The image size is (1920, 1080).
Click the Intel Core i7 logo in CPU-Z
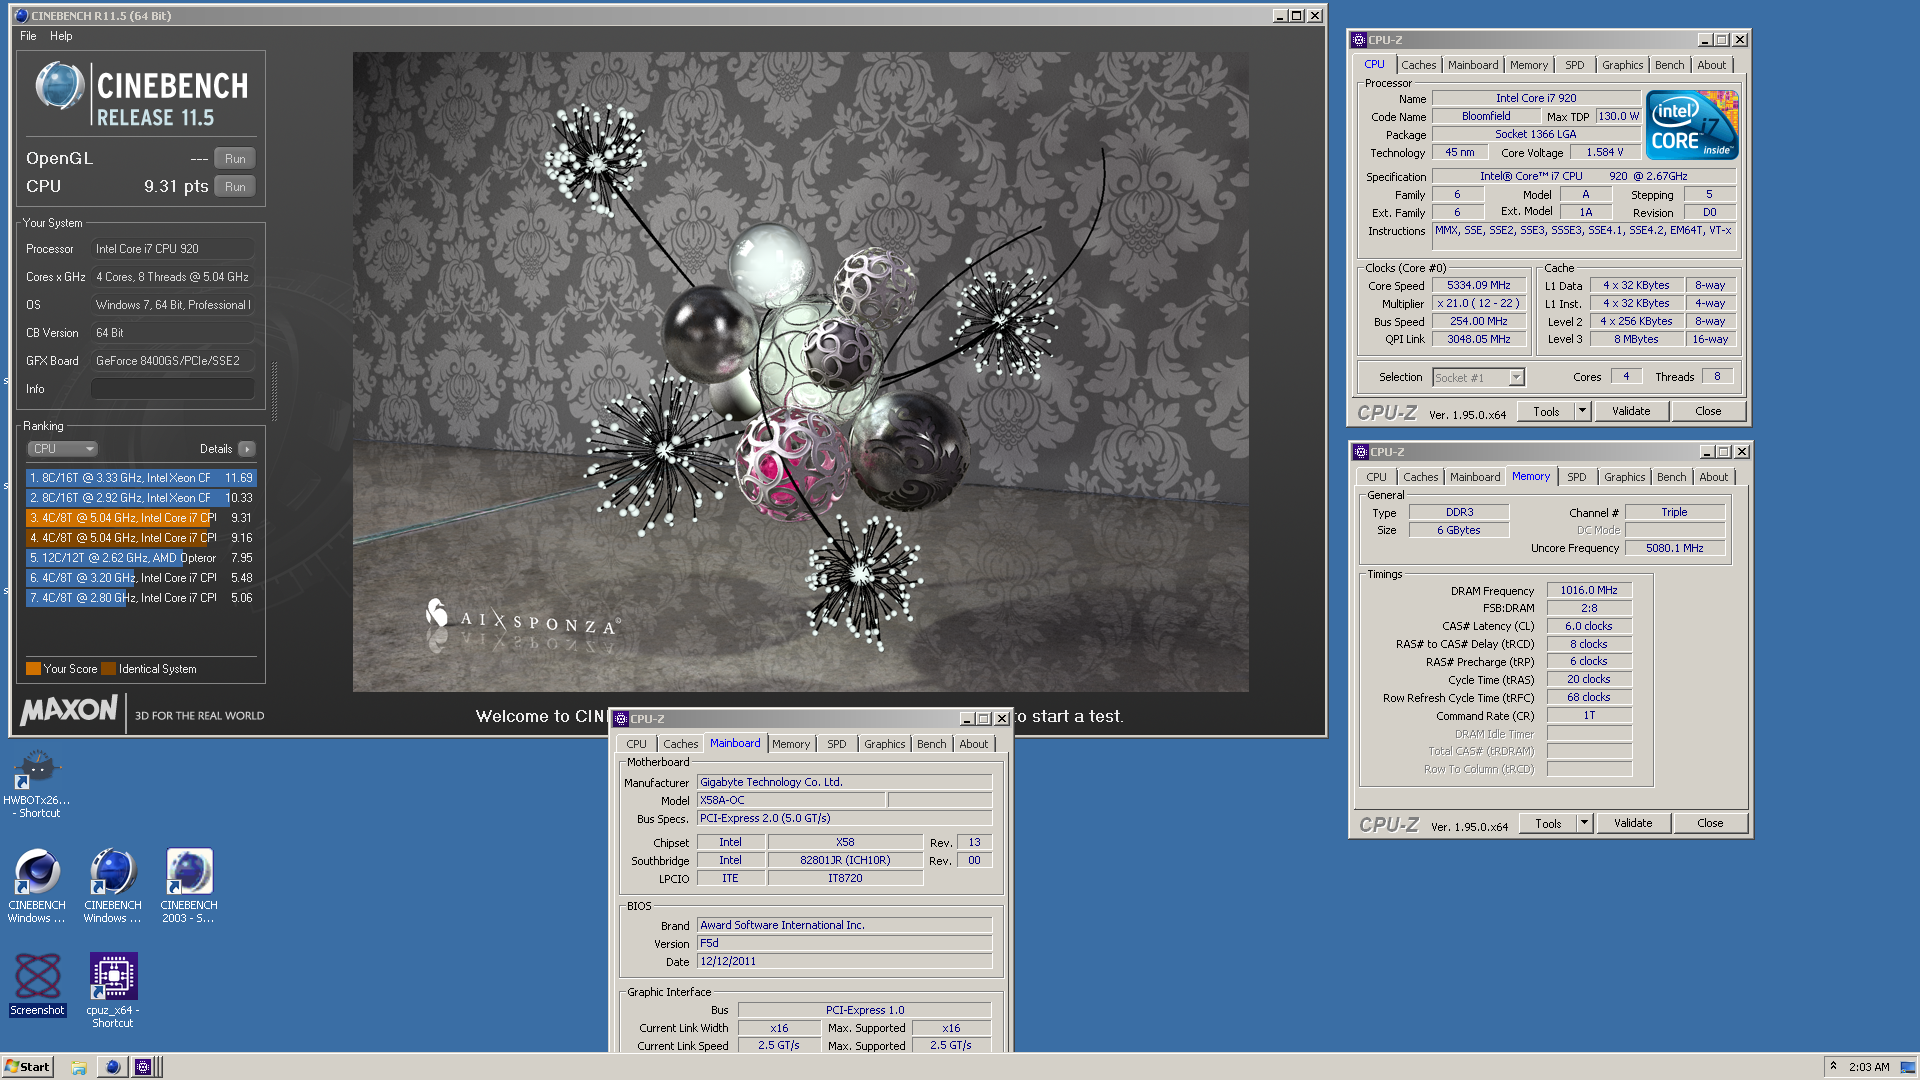pos(1692,125)
